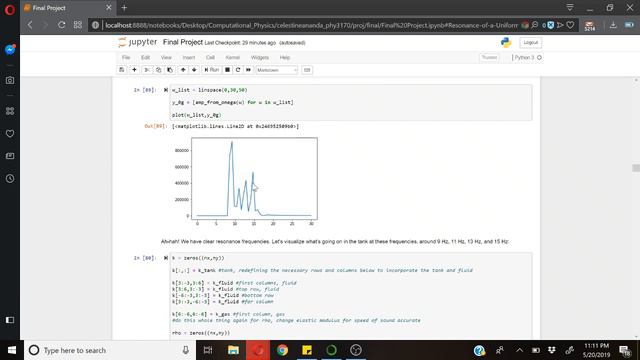Viewport: 640px width, 360px height.
Task: Open the Widgets menu in Jupyter
Action: pos(260,58)
